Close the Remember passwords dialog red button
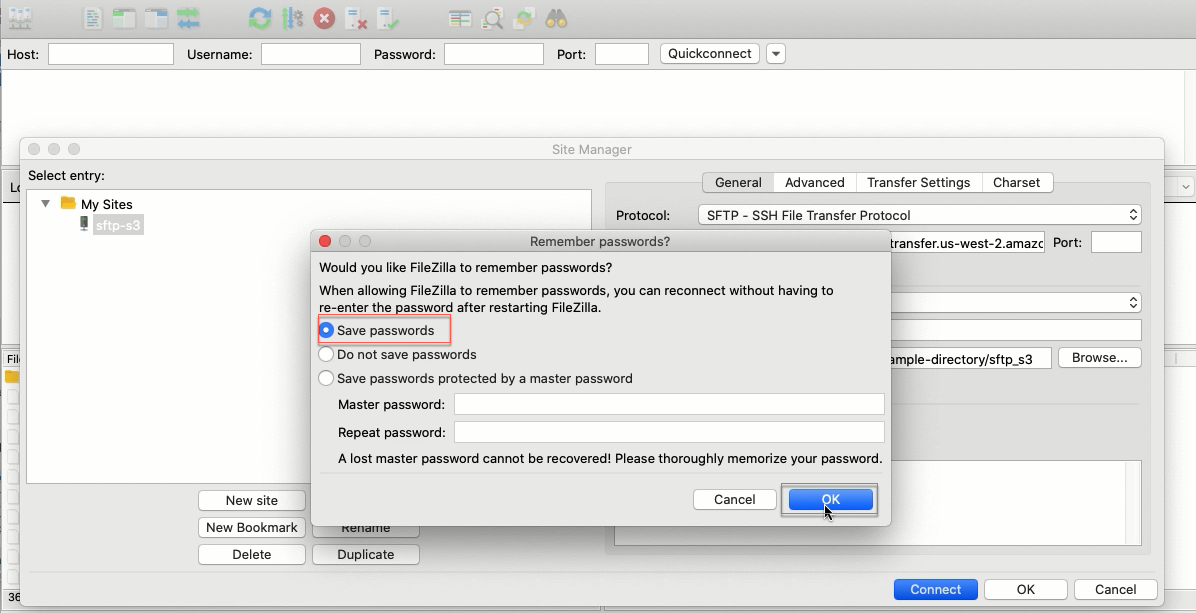The image size is (1196, 613). [324, 241]
